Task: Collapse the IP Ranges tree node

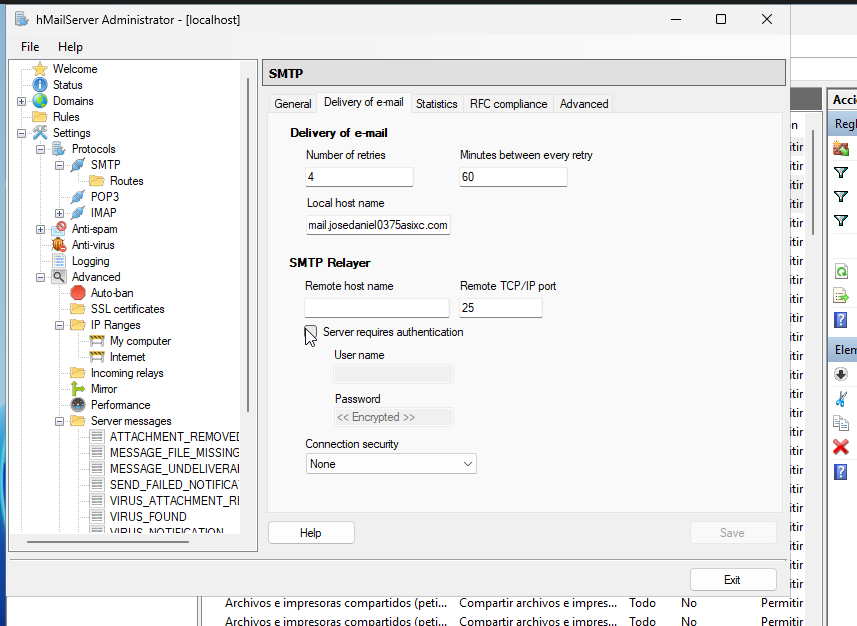Action: [60, 325]
